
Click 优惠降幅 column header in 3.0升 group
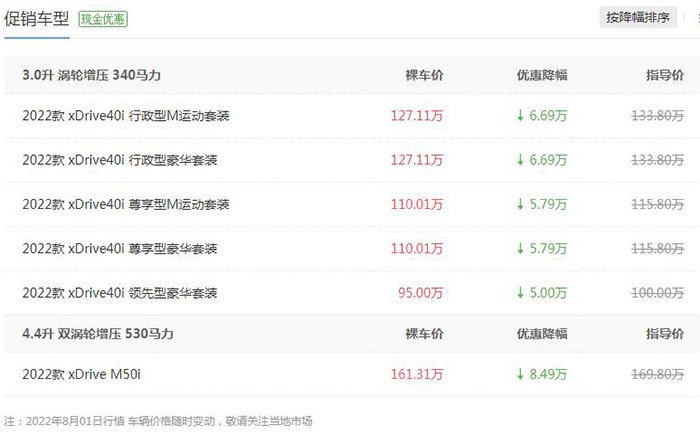[x=542, y=75]
